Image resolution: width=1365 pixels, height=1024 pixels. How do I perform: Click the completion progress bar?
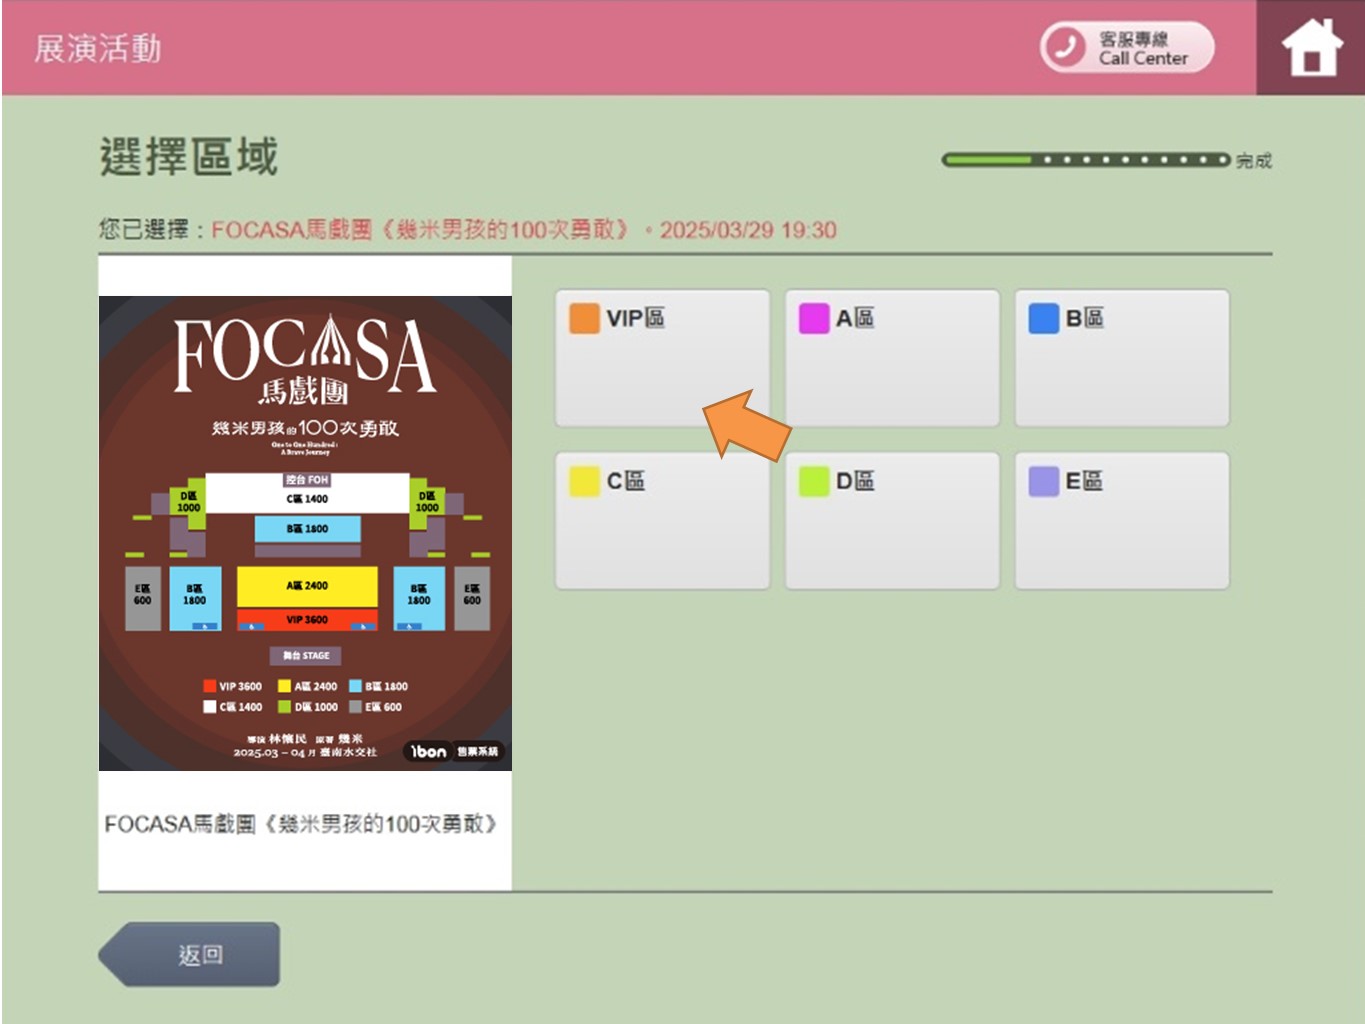coord(1086,159)
